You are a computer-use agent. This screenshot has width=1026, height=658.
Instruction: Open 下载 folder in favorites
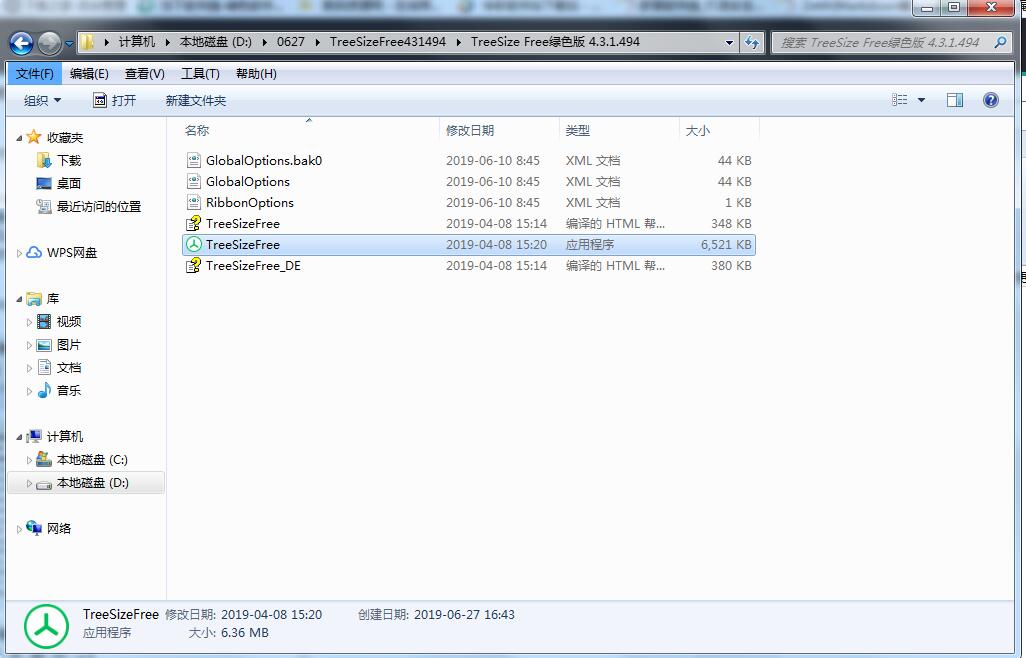coord(69,160)
